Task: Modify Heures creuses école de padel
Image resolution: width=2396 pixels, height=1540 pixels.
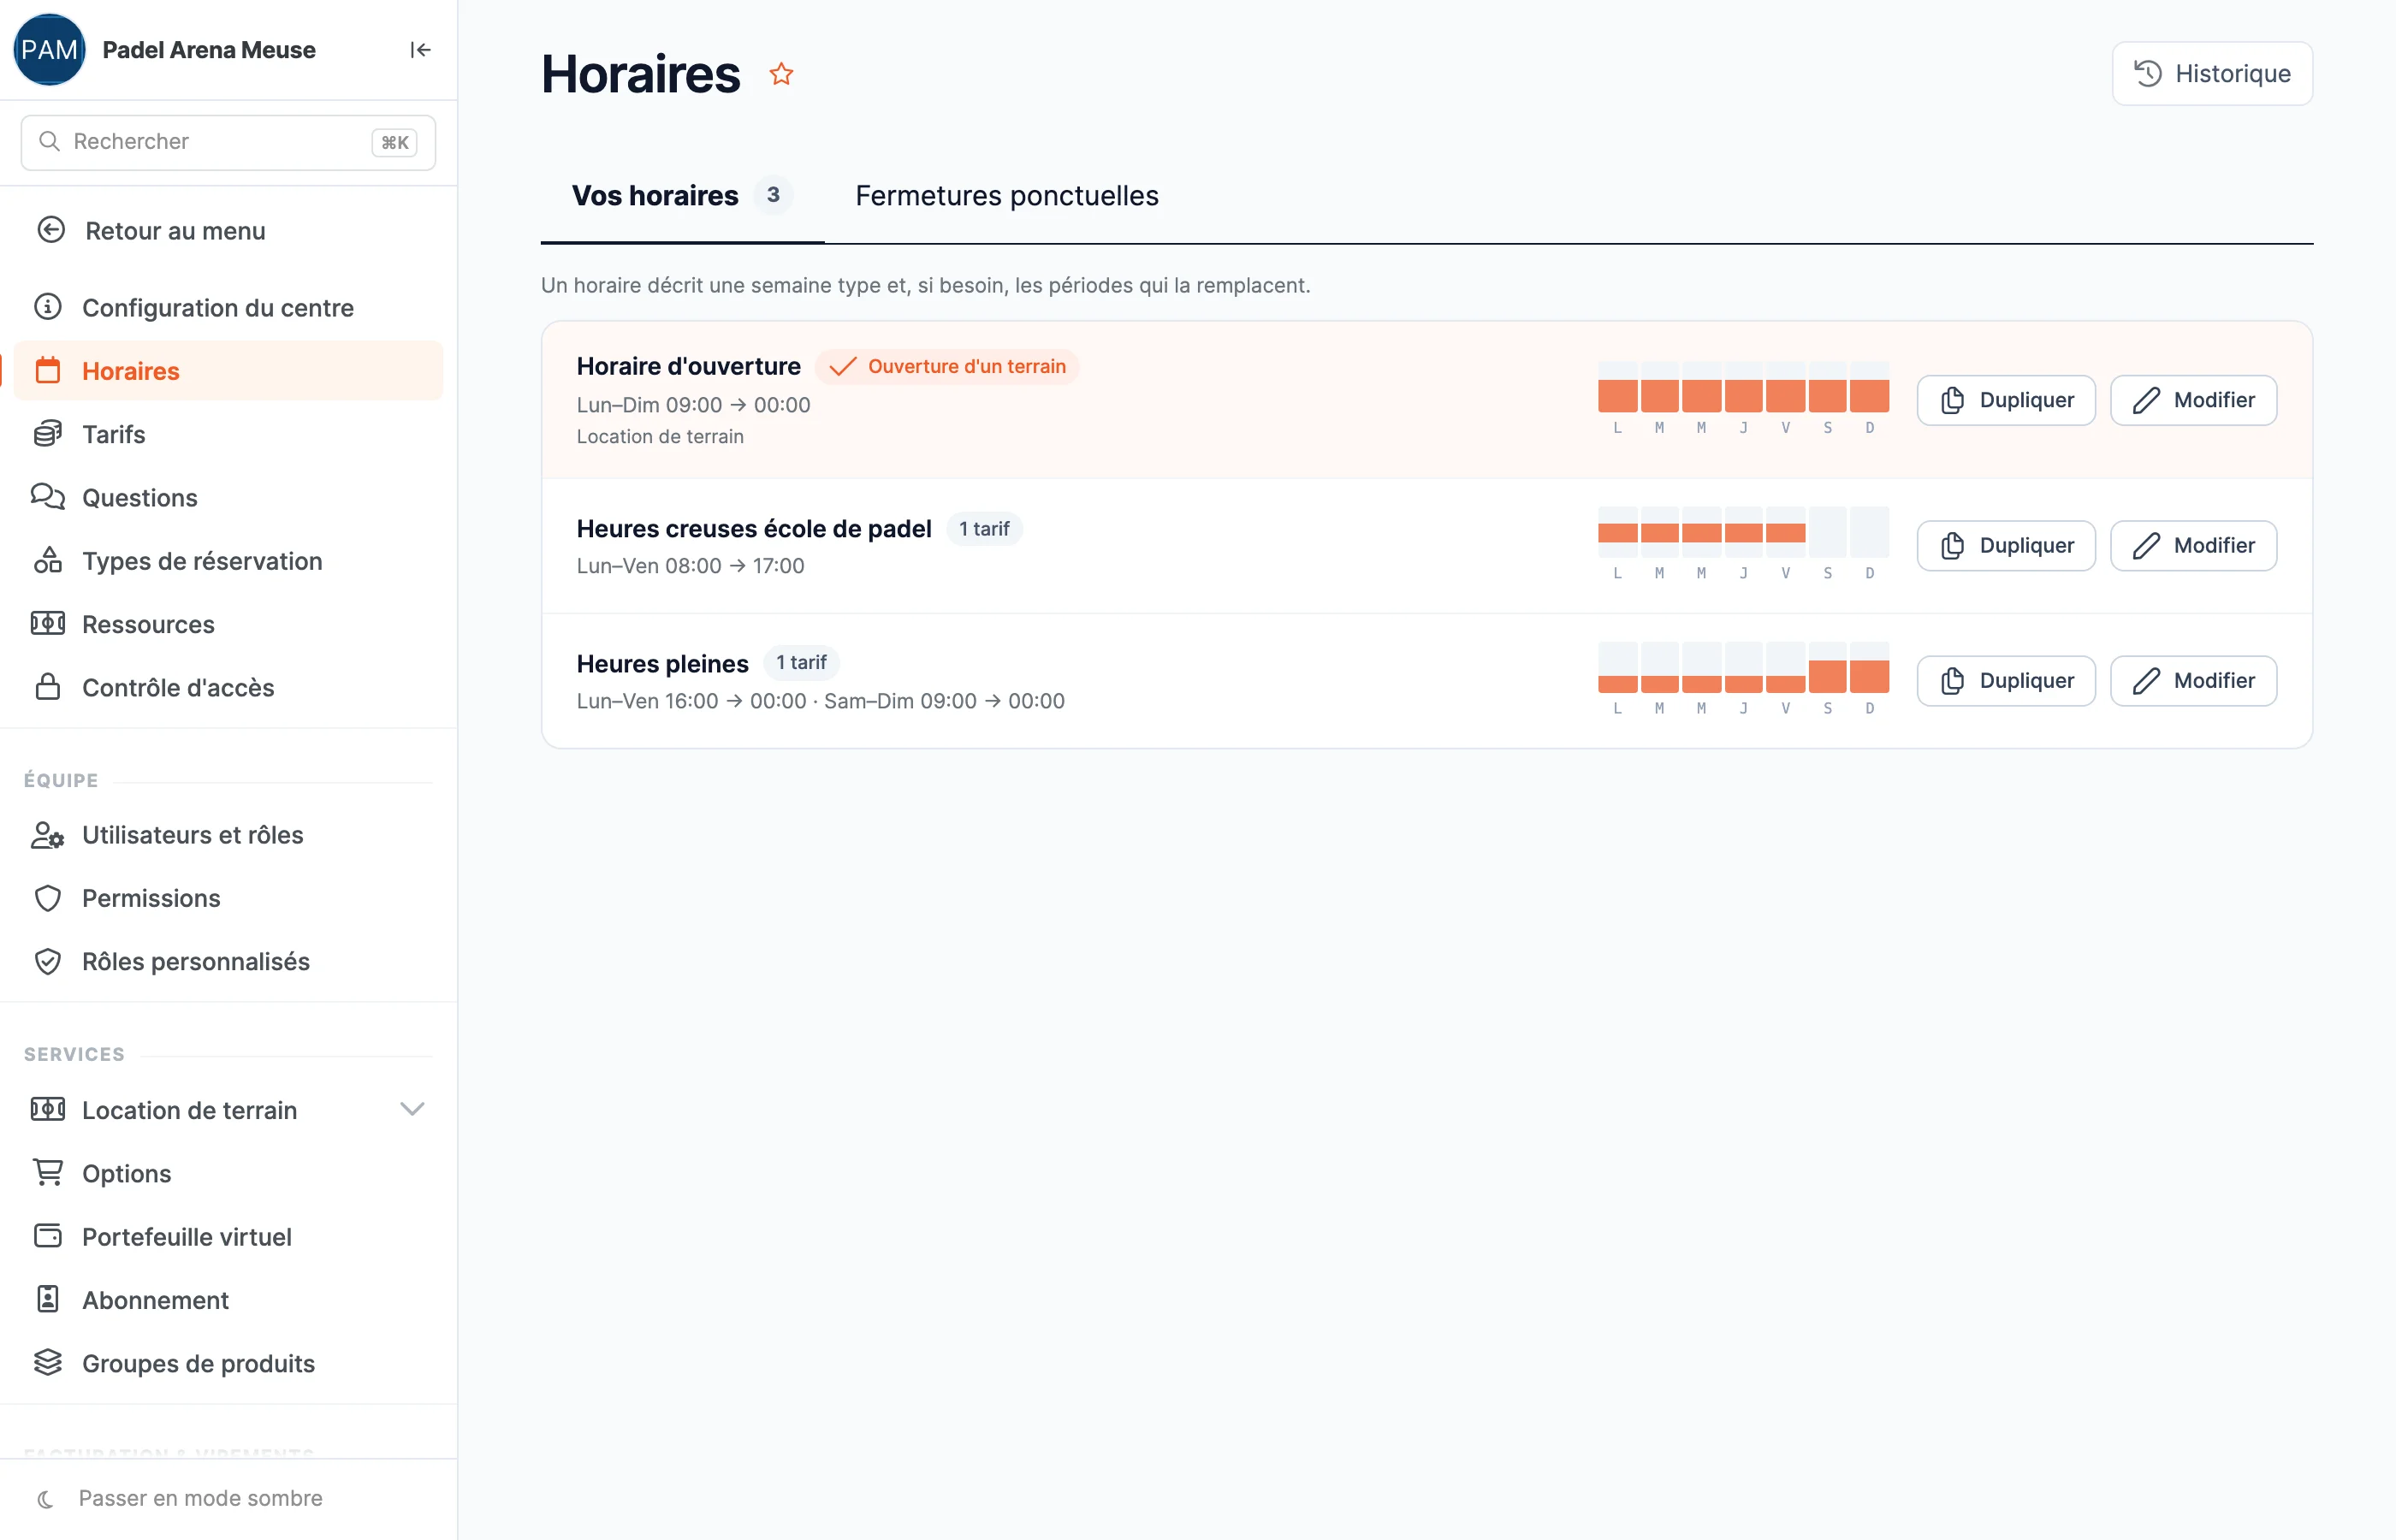Action: [x=2193, y=545]
